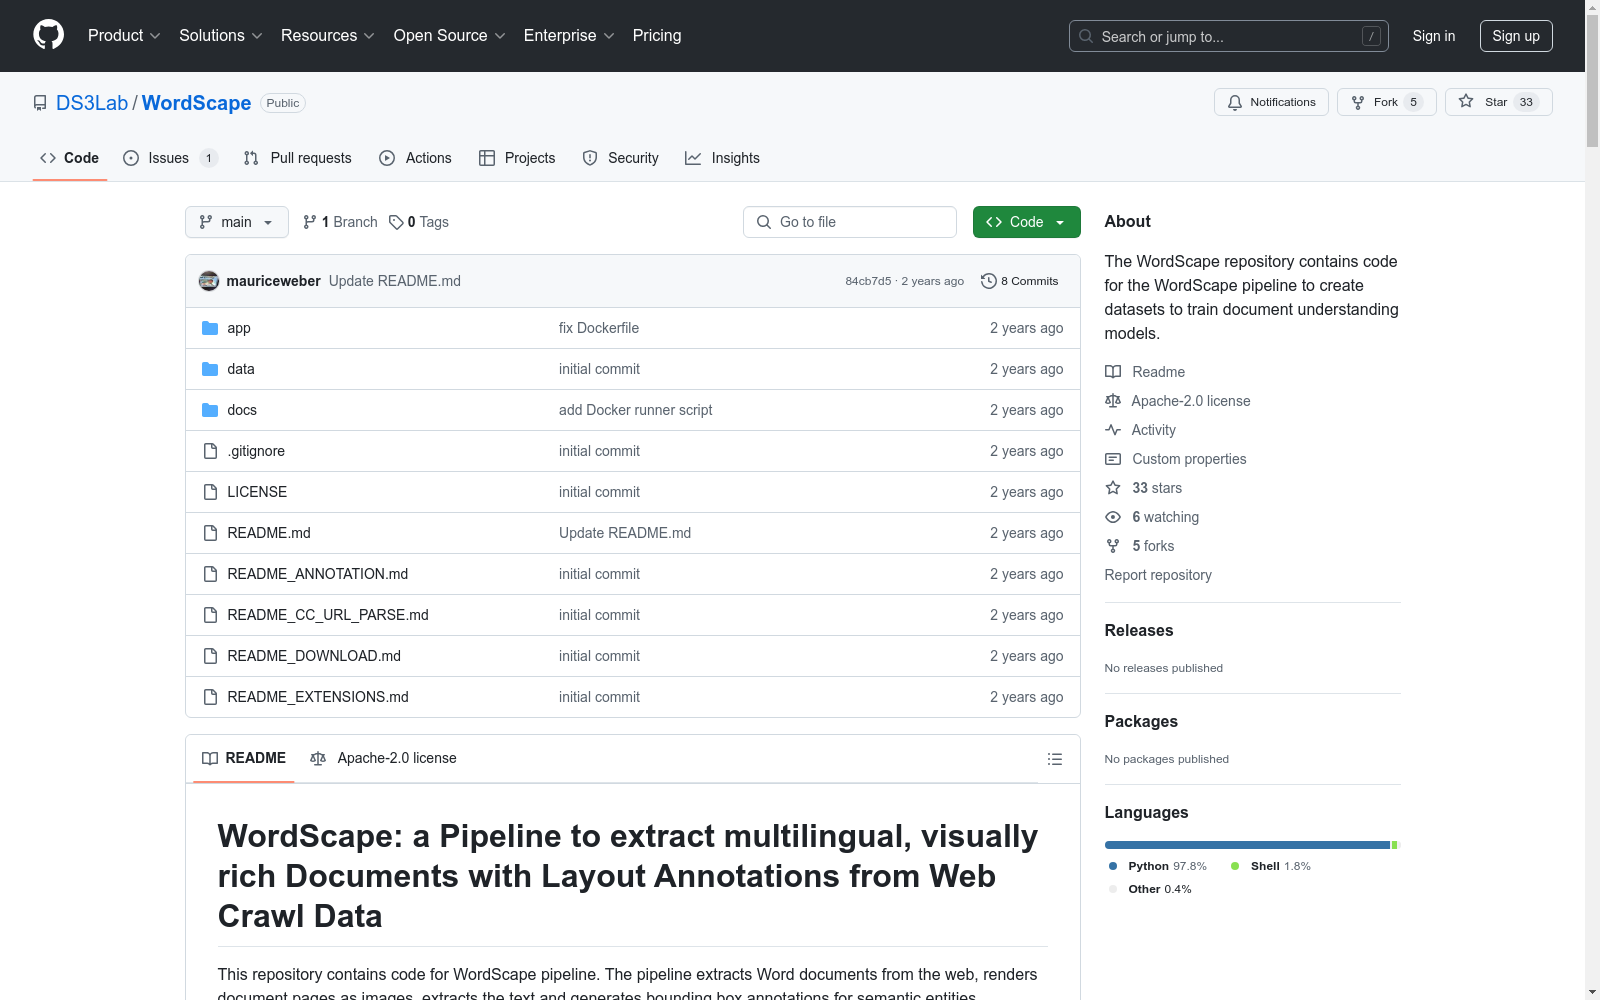This screenshot has height=1000, width=1600.
Task: Click the branch icon beside 1 Branch
Action: pos(310,222)
